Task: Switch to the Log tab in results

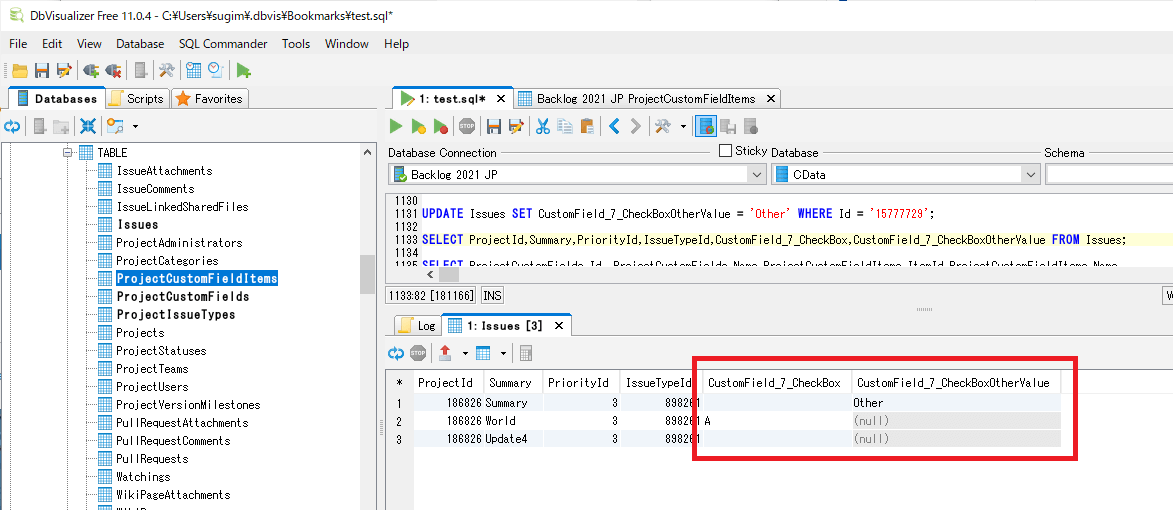Action: click(x=418, y=325)
